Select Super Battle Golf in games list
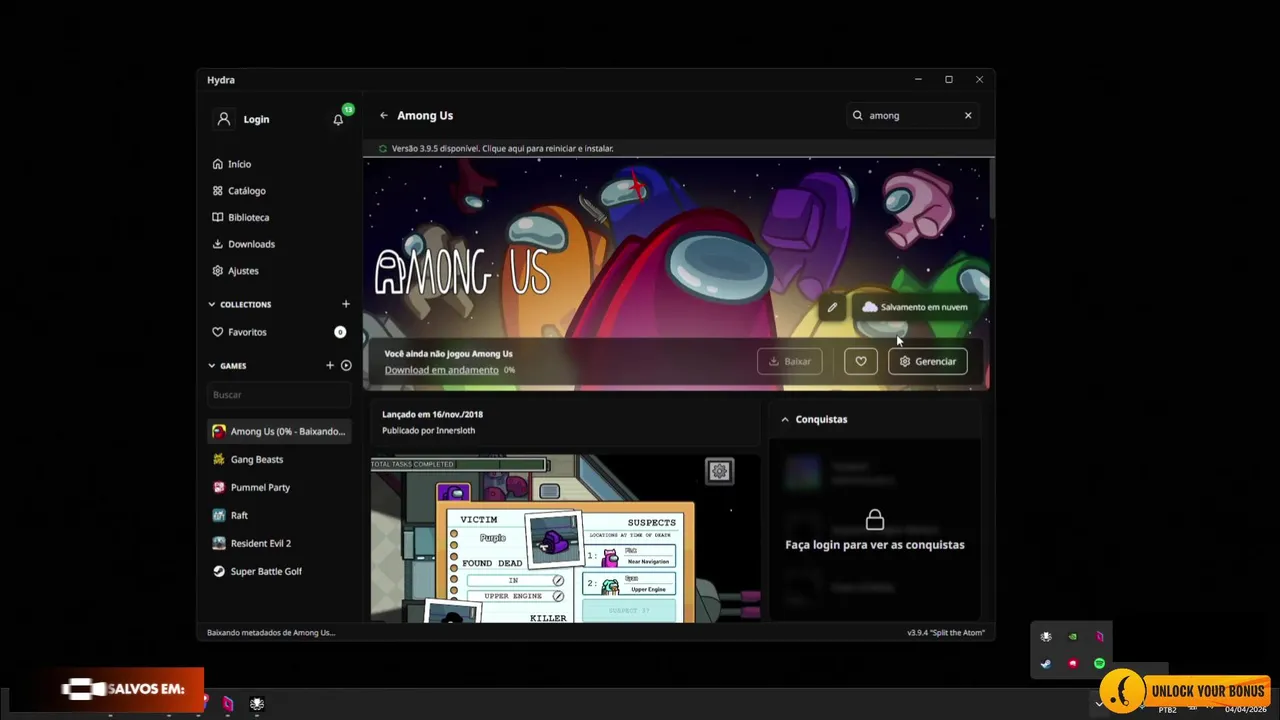Screen dimensions: 1280x720 pyautogui.click(x=279, y=572)
